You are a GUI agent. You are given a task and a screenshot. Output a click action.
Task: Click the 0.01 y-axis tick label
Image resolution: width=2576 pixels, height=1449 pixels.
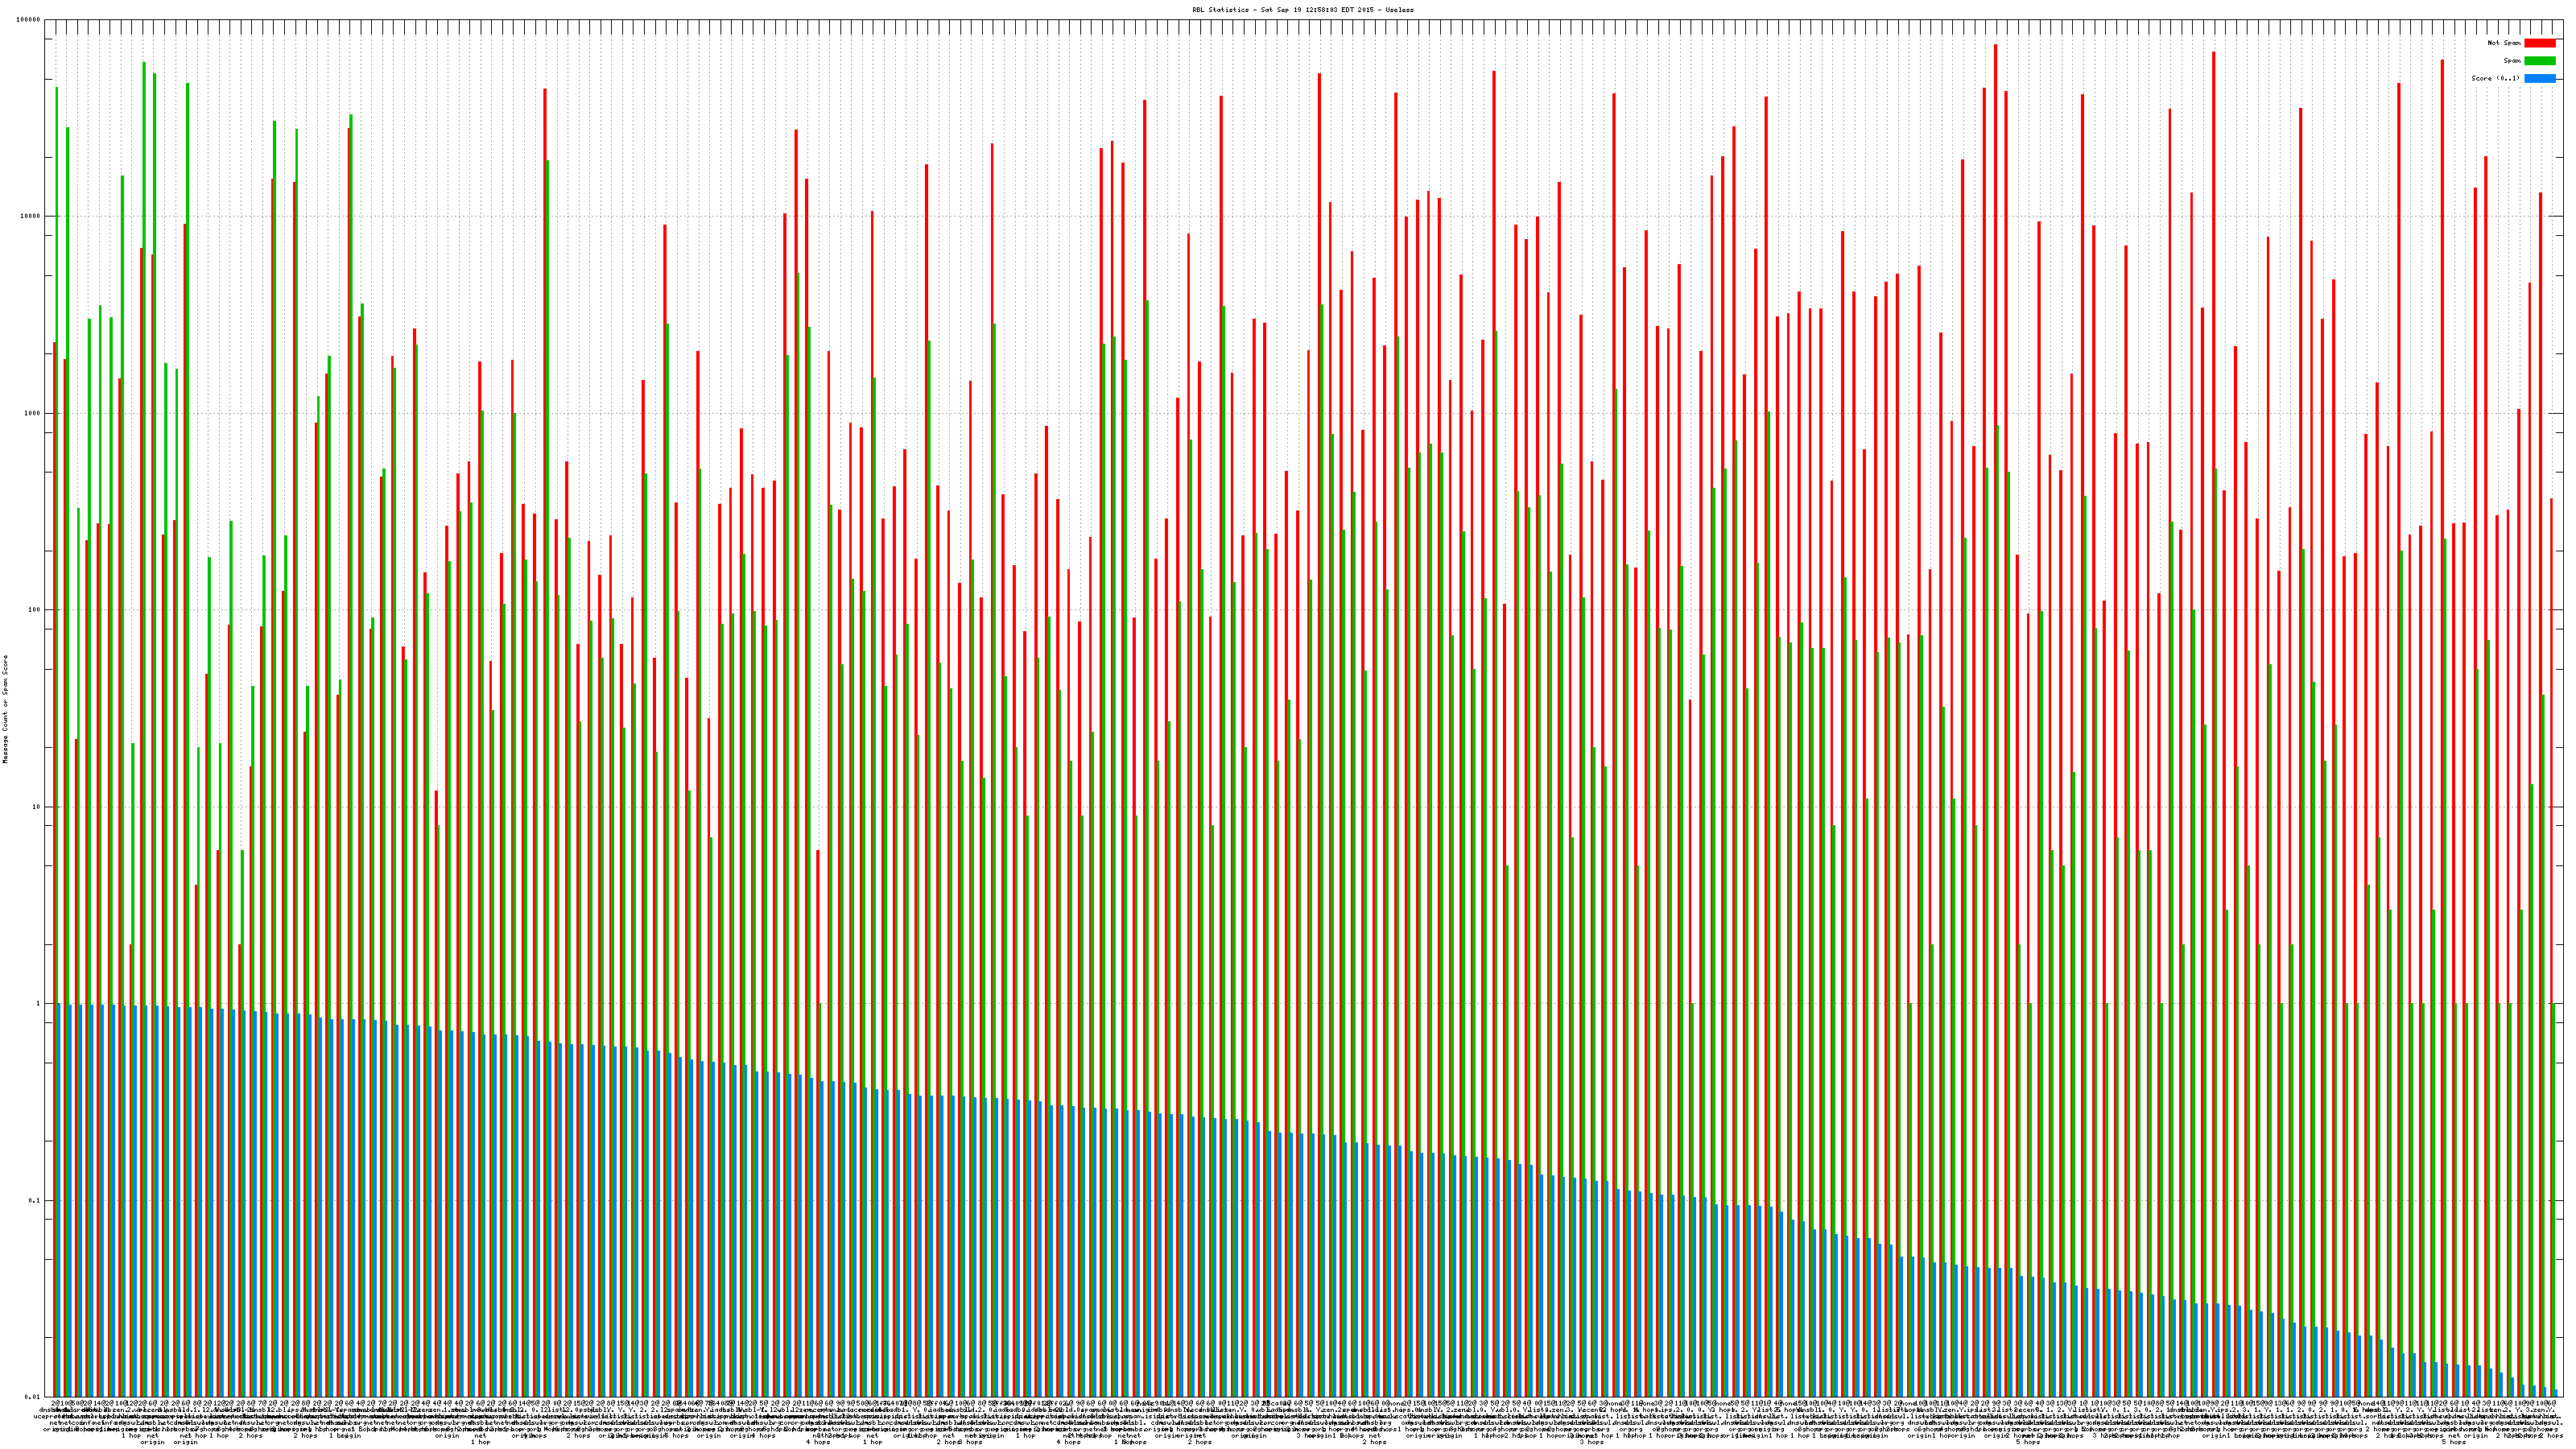33,1397
